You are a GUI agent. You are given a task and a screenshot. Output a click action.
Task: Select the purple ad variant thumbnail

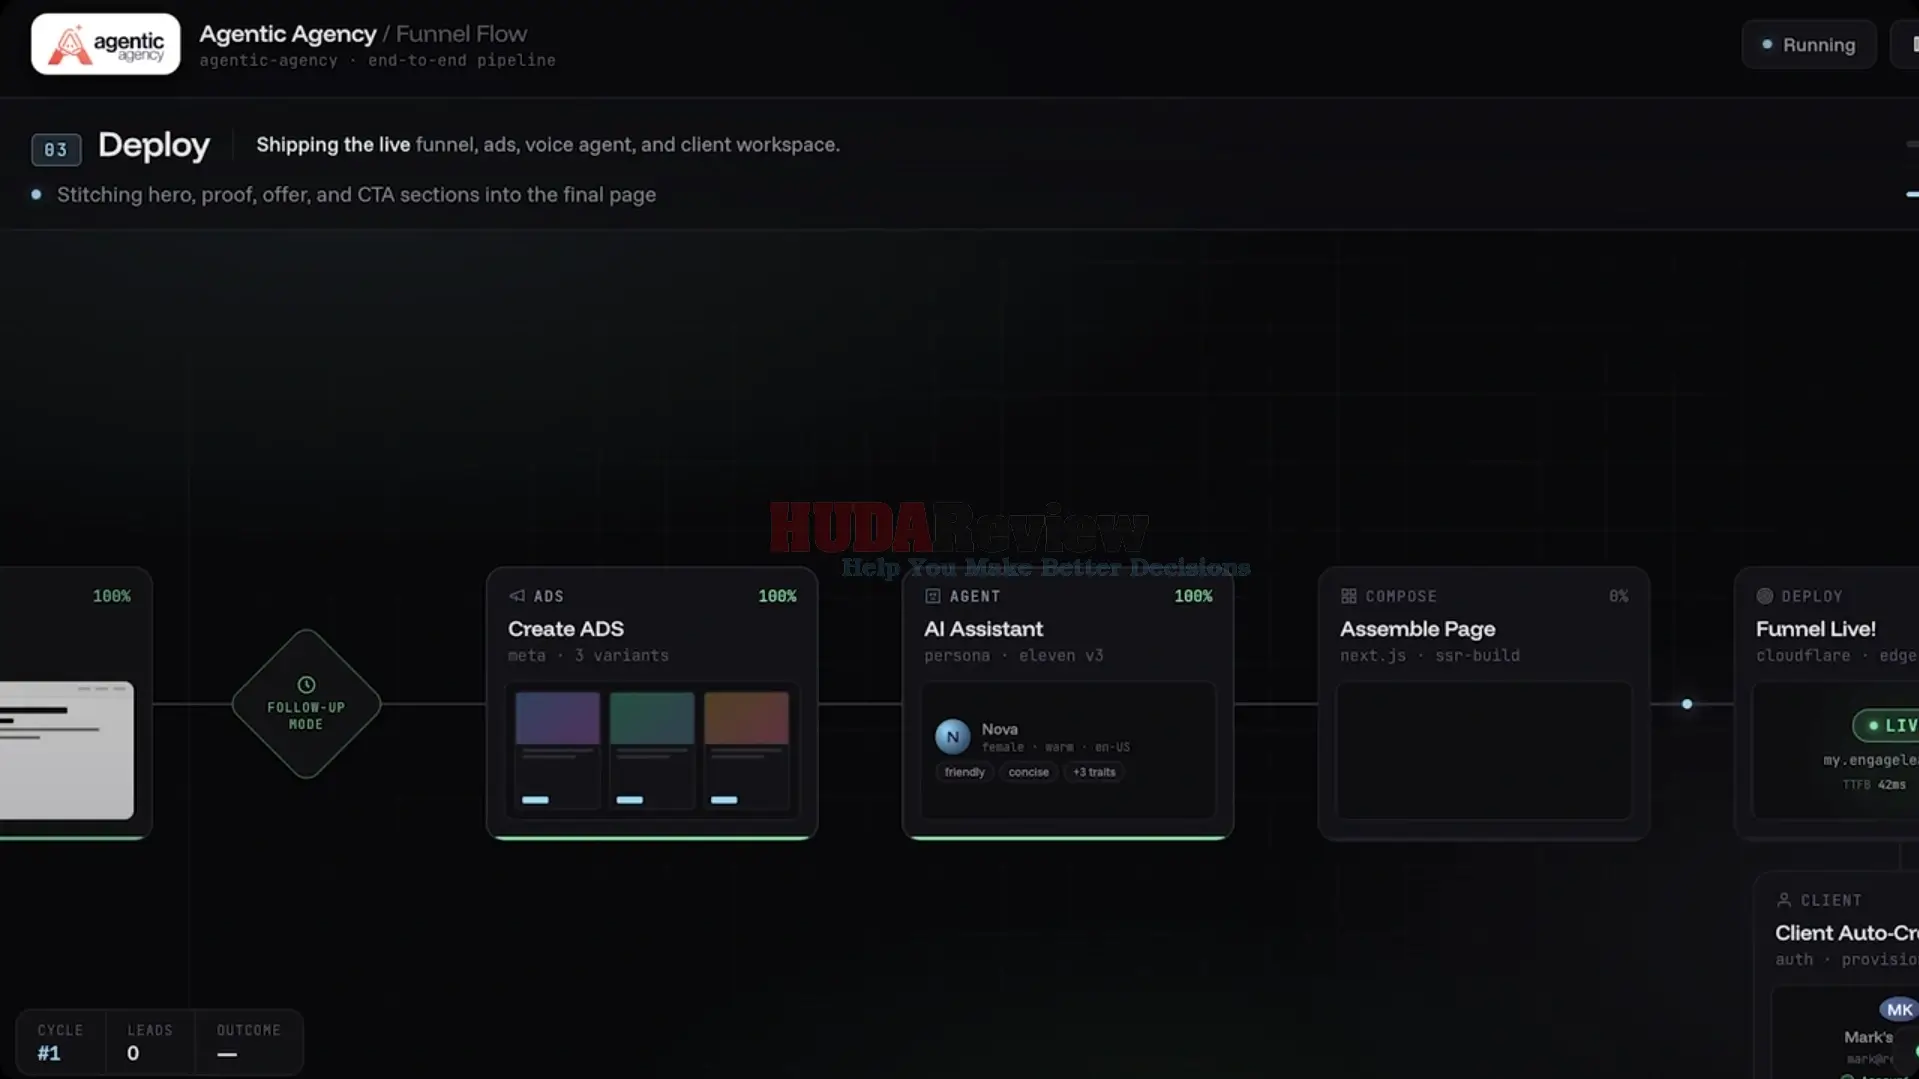pos(557,749)
